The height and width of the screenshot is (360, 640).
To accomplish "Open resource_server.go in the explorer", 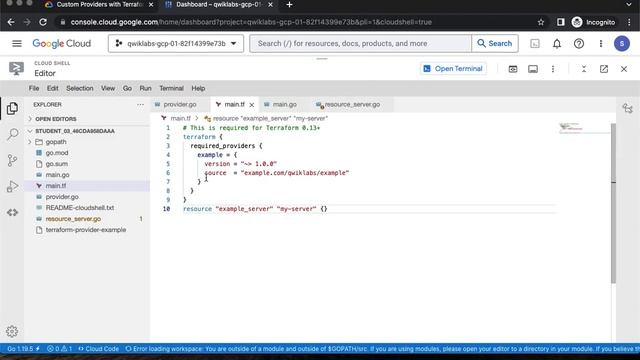I will point(73,219).
